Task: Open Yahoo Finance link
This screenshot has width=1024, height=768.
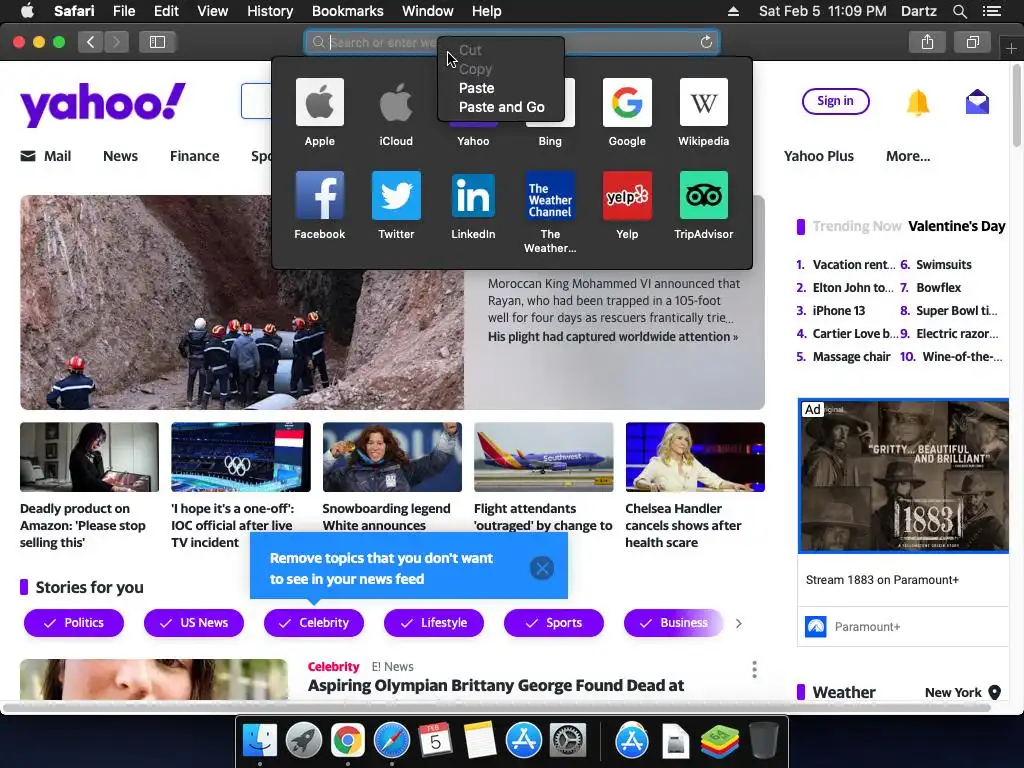Action: [195, 156]
